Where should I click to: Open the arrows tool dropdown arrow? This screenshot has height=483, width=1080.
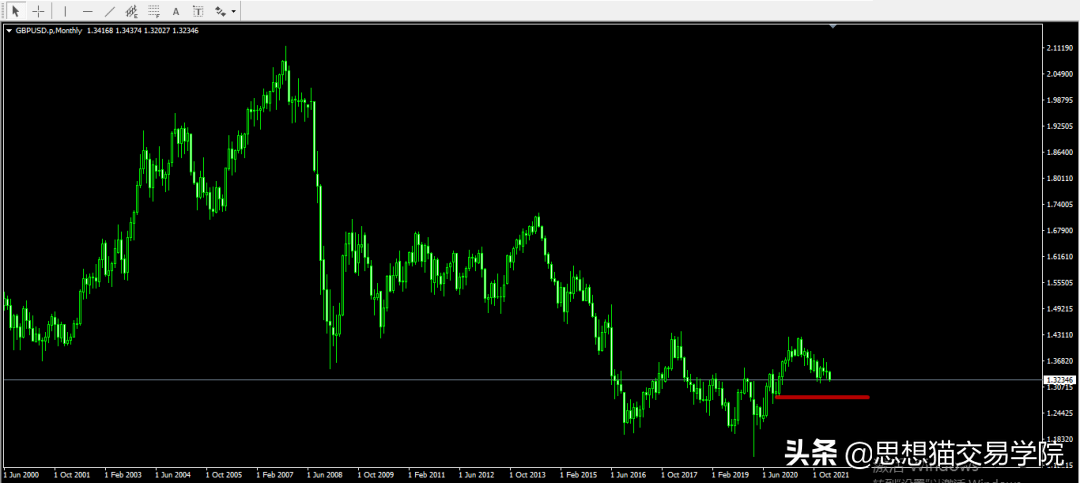tap(234, 12)
